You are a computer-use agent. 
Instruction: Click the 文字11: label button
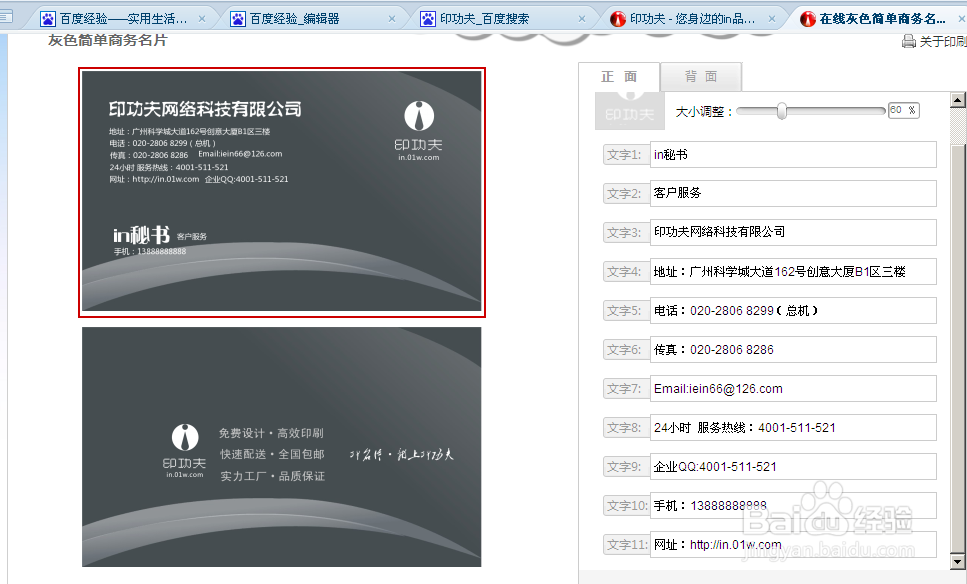tap(626, 545)
